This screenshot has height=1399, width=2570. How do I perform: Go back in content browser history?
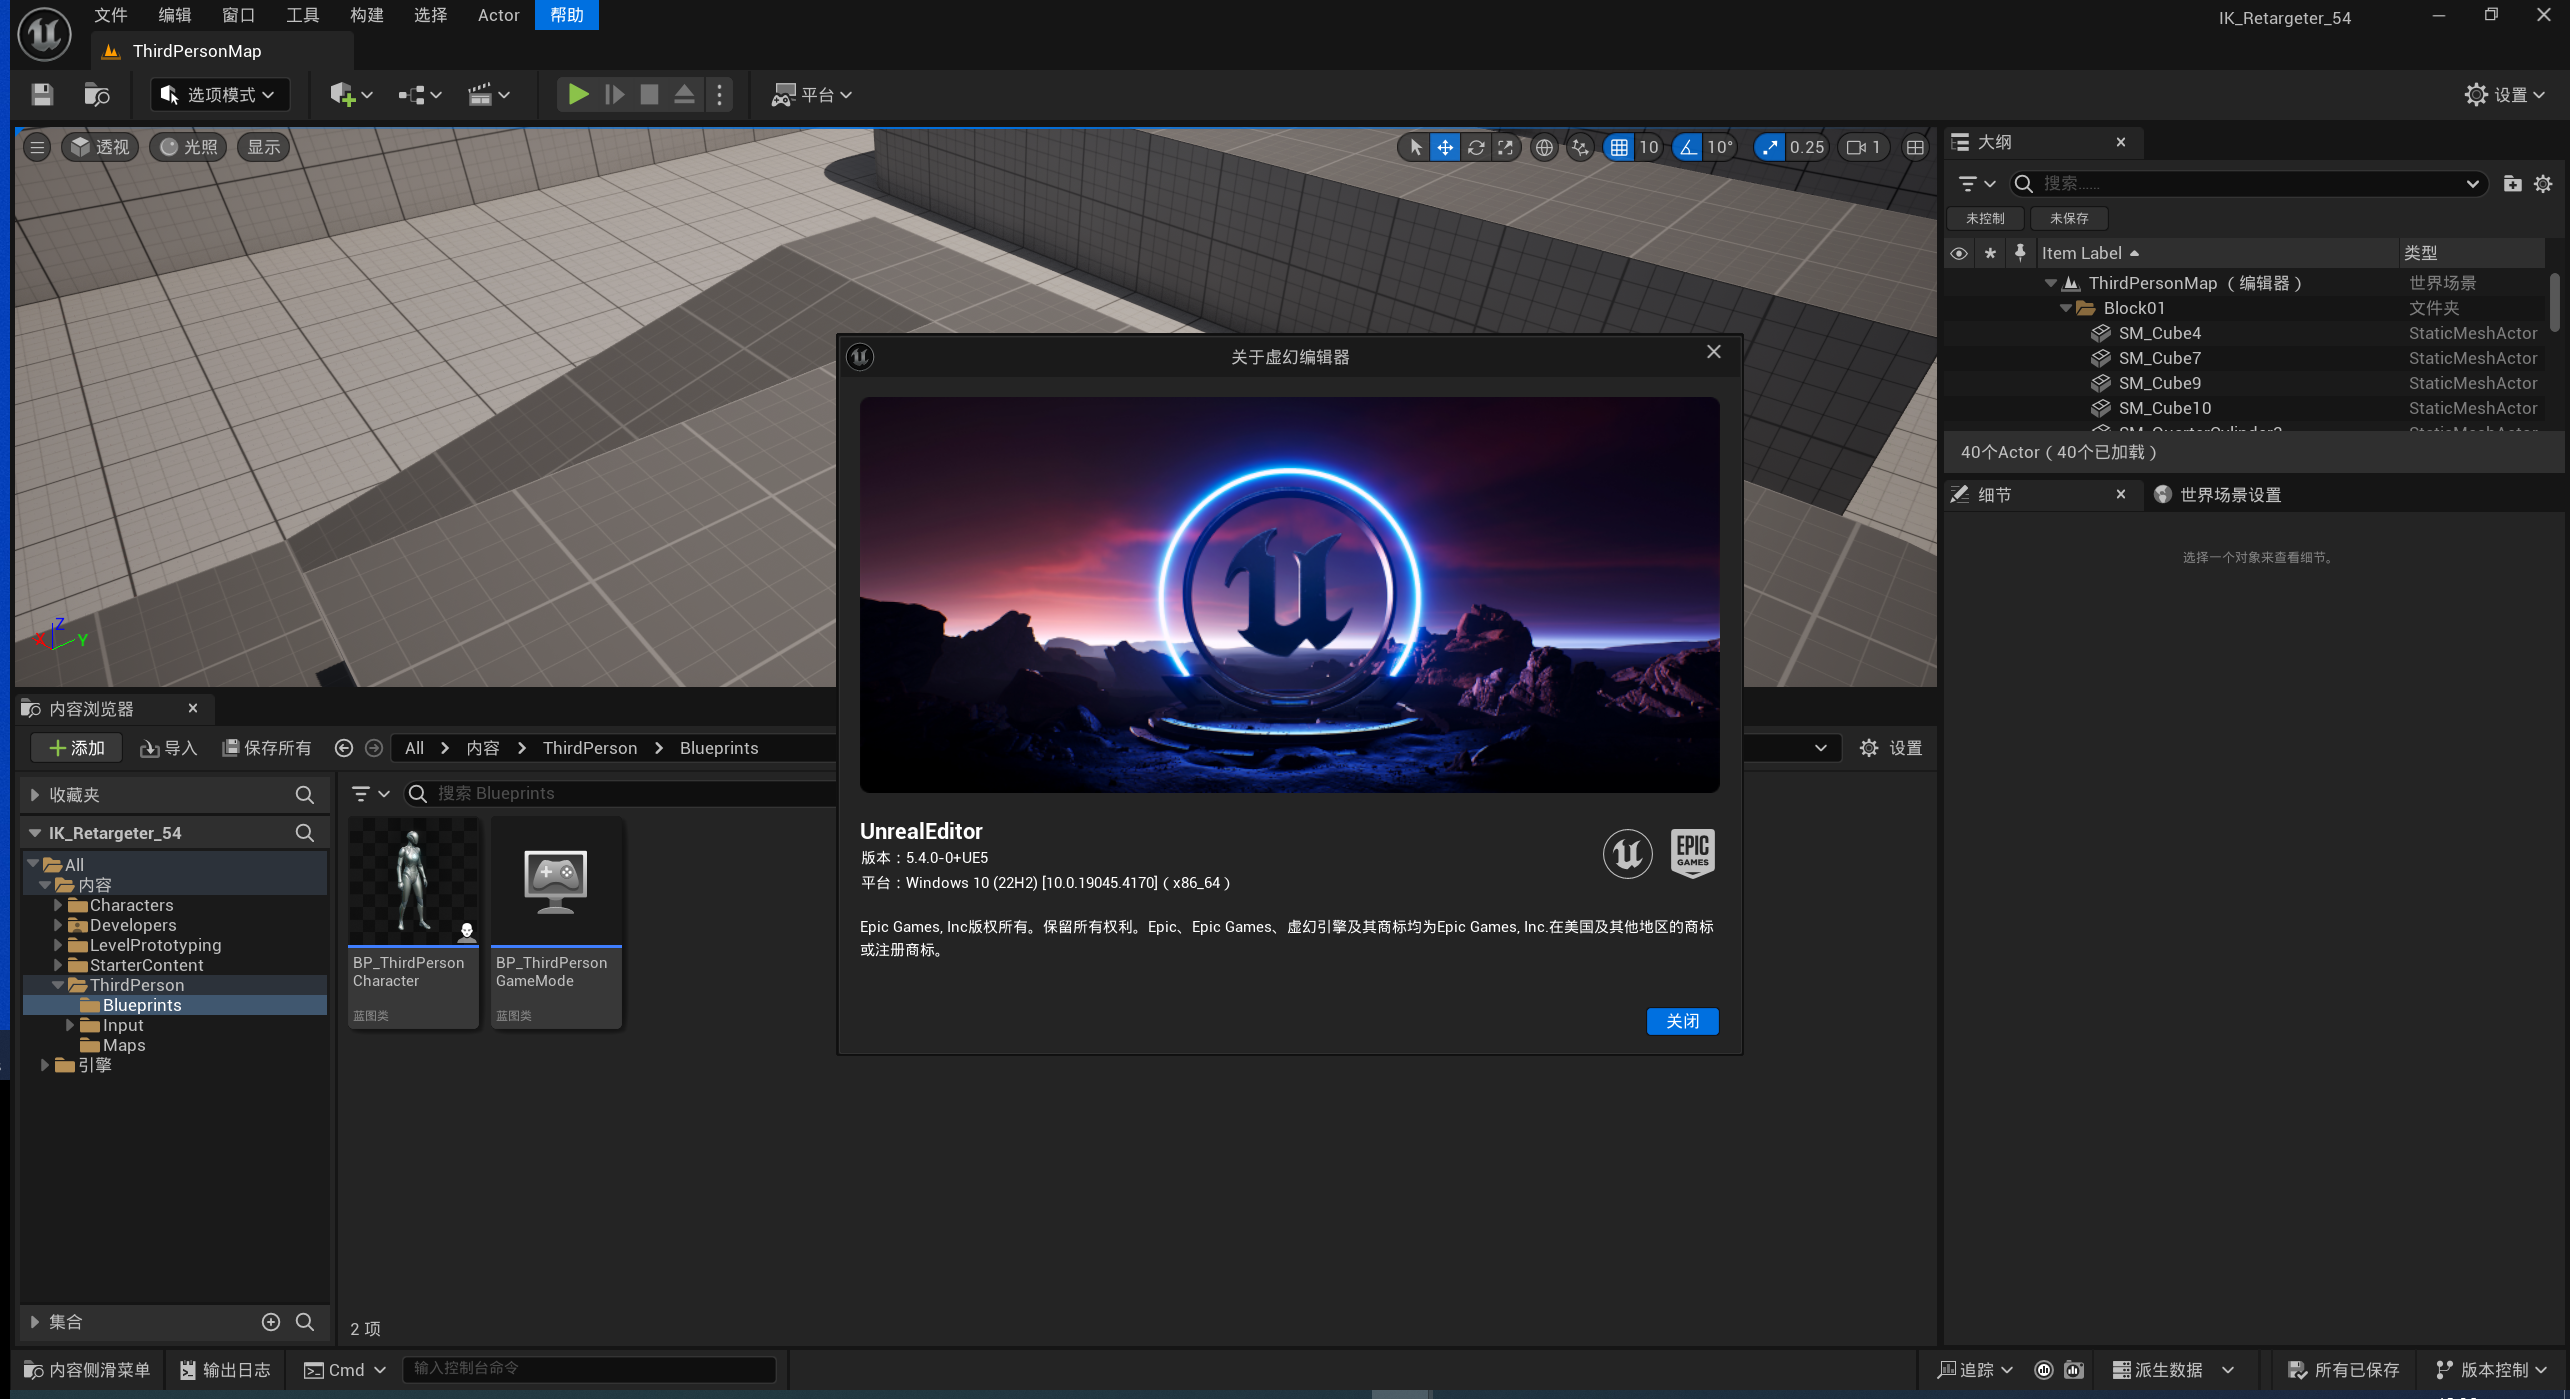(343, 748)
